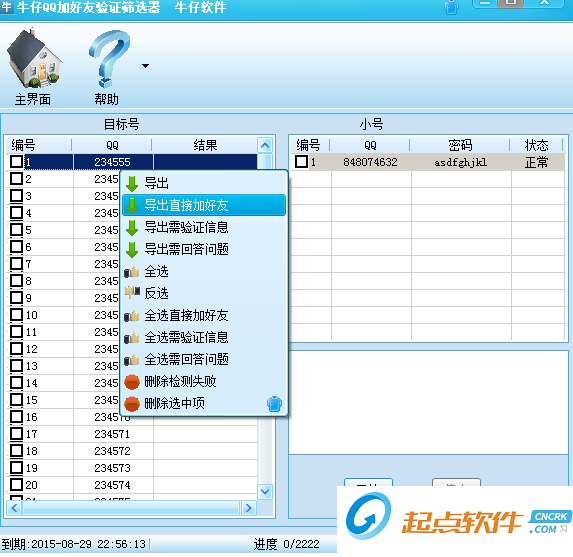Viewport: 573px width, 557px height.
Task: Select 全选需验证信息 menu entry
Action: tap(204, 337)
